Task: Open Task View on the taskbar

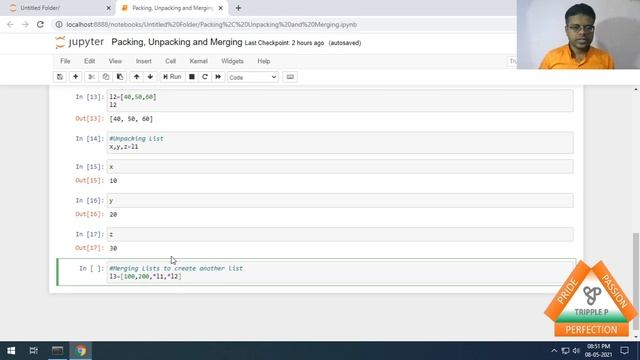Action: 33,351
